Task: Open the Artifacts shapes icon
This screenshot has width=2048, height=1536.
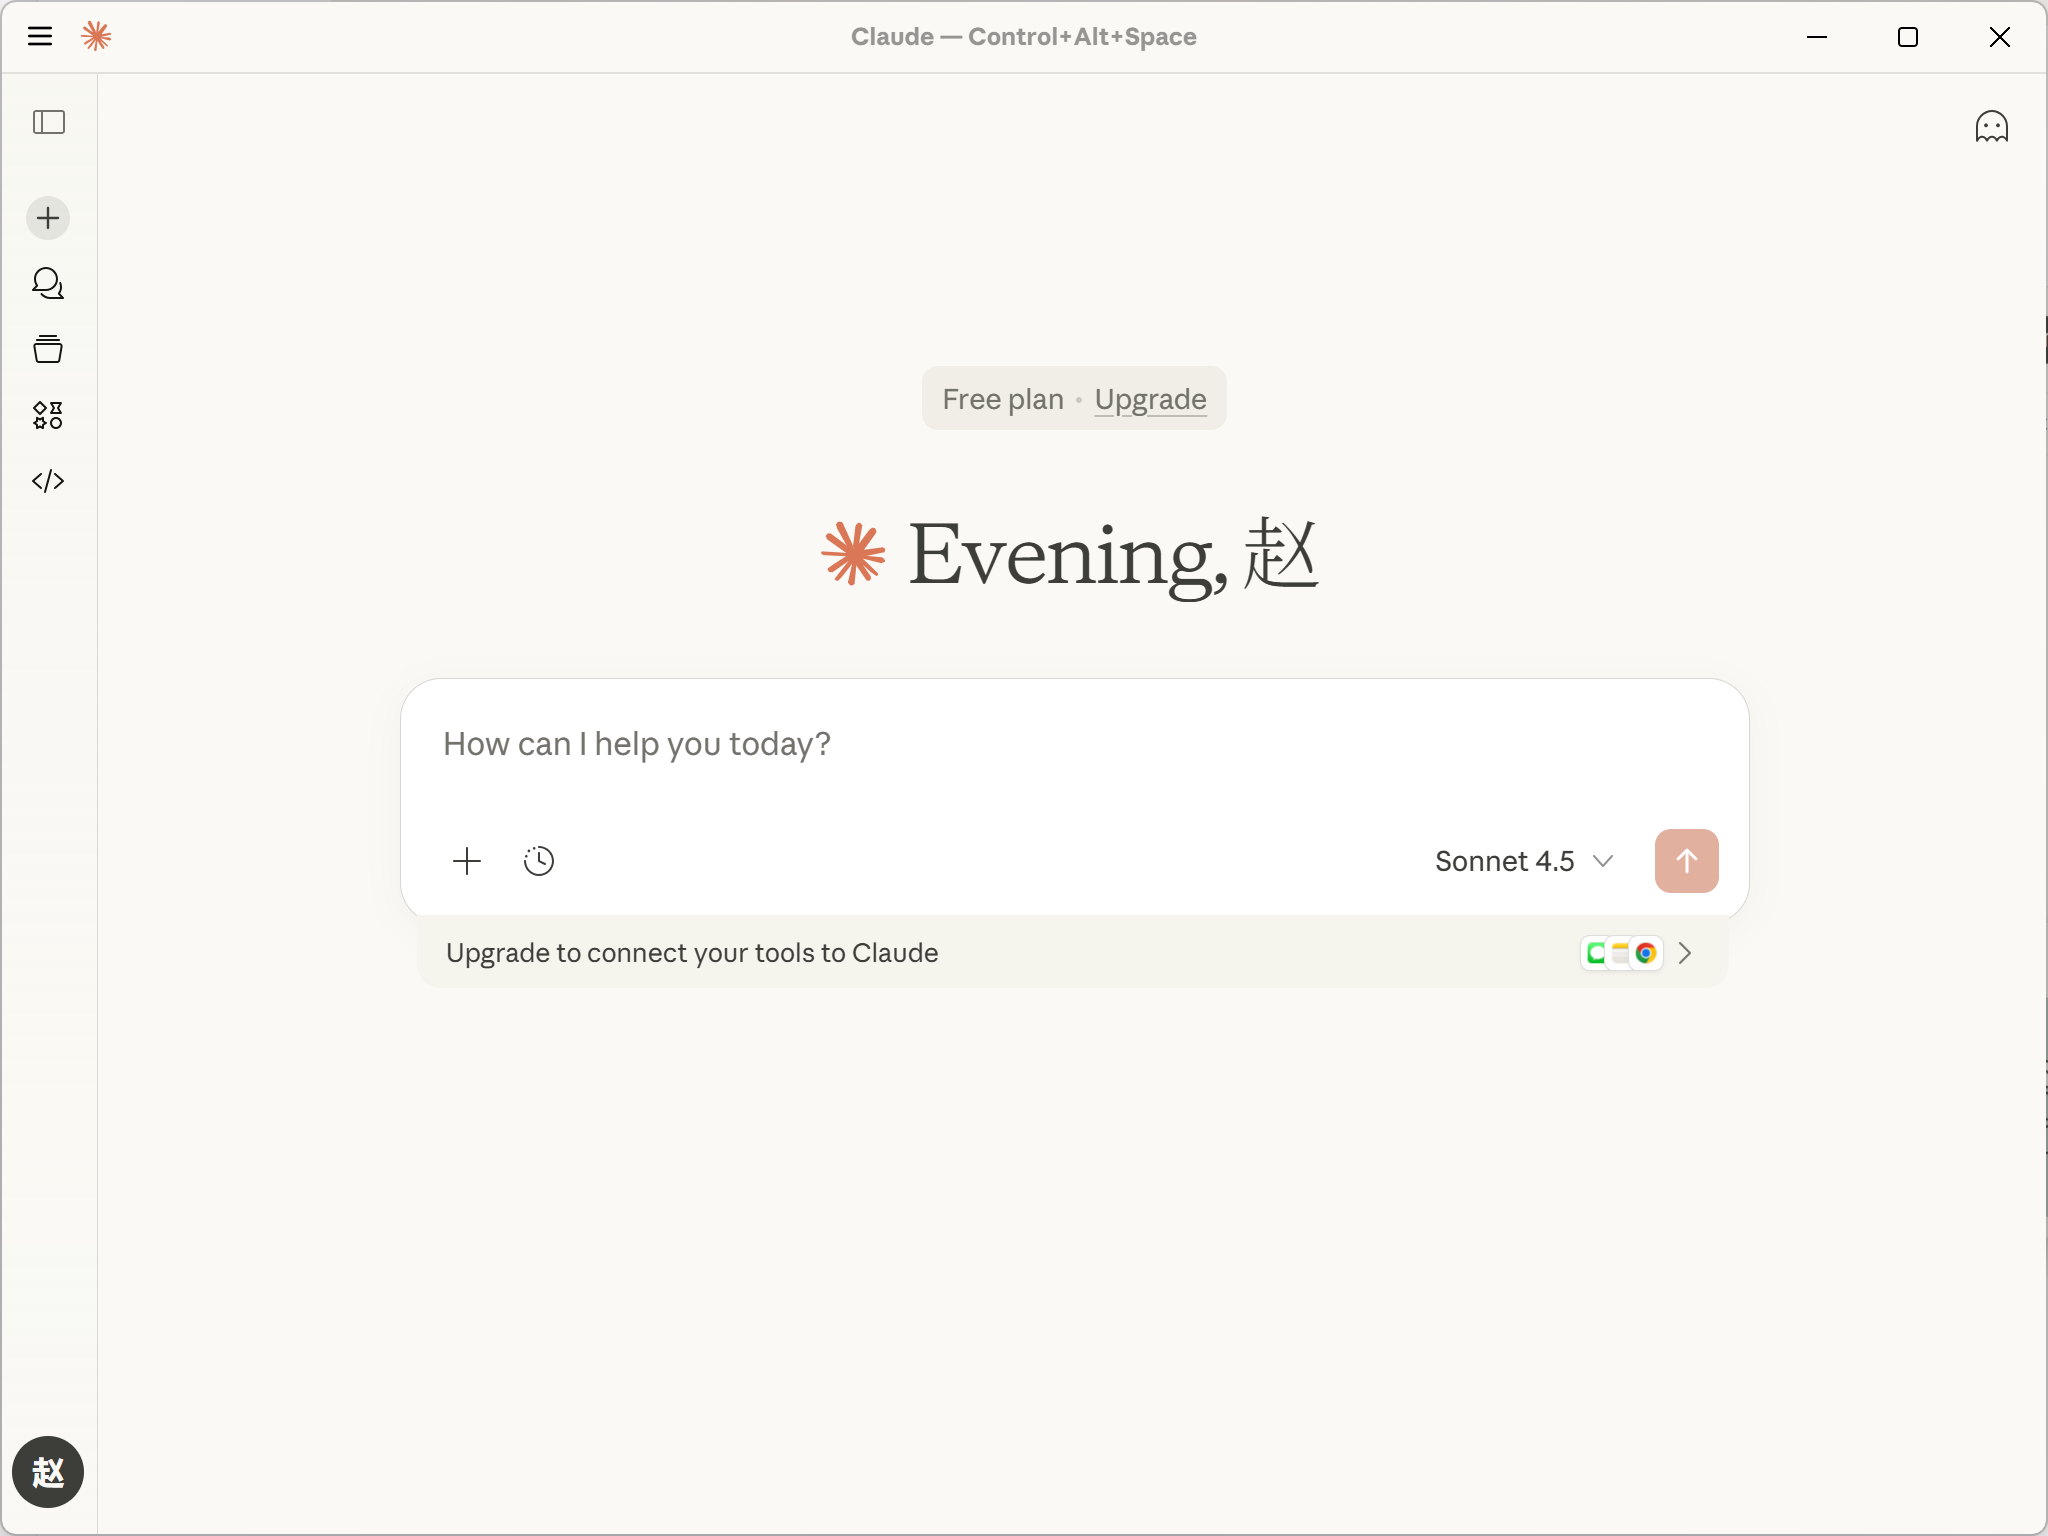Action: [48, 415]
